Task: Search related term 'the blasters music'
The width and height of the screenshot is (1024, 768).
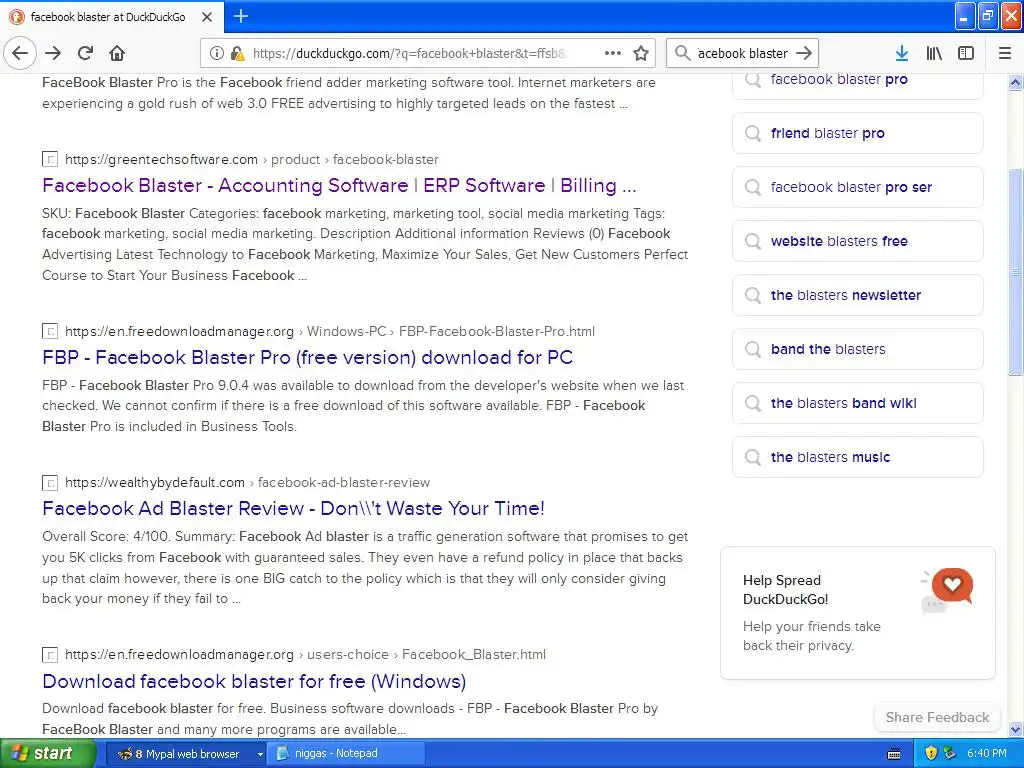Action: click(x=857, y=457)
